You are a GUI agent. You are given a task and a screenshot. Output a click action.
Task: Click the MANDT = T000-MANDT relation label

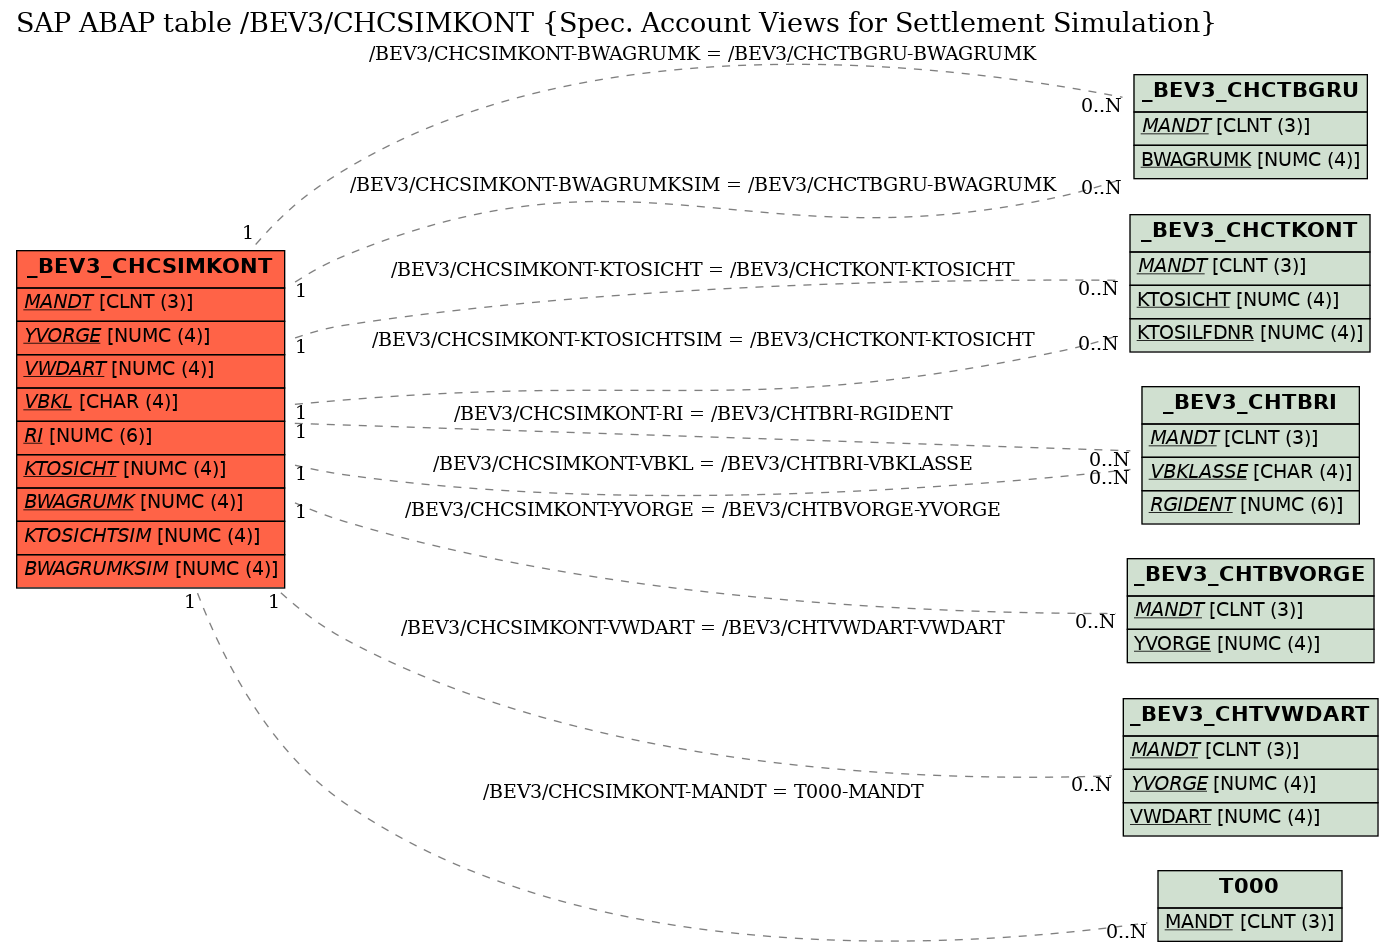(x=703, y=792)
